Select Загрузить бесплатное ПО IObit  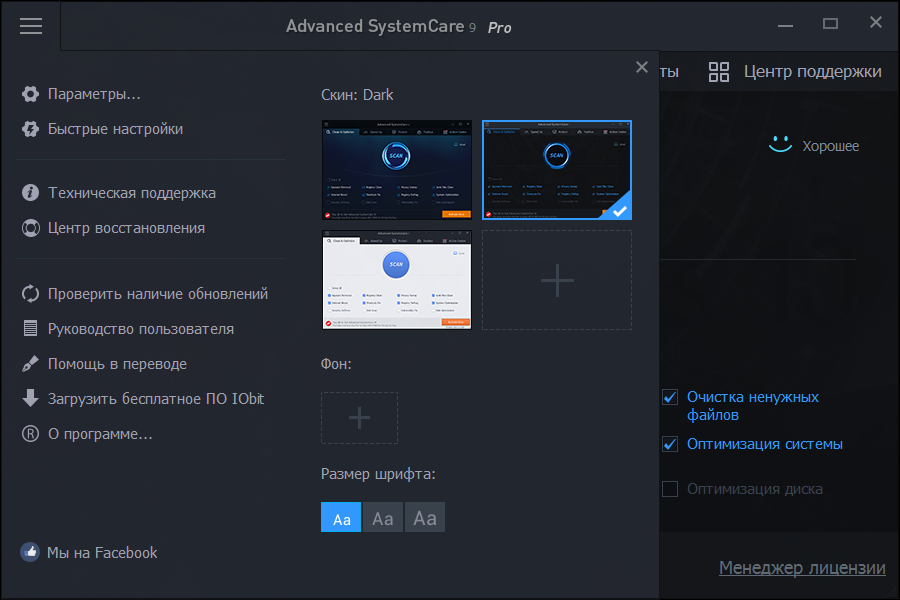tap(156, 399)
